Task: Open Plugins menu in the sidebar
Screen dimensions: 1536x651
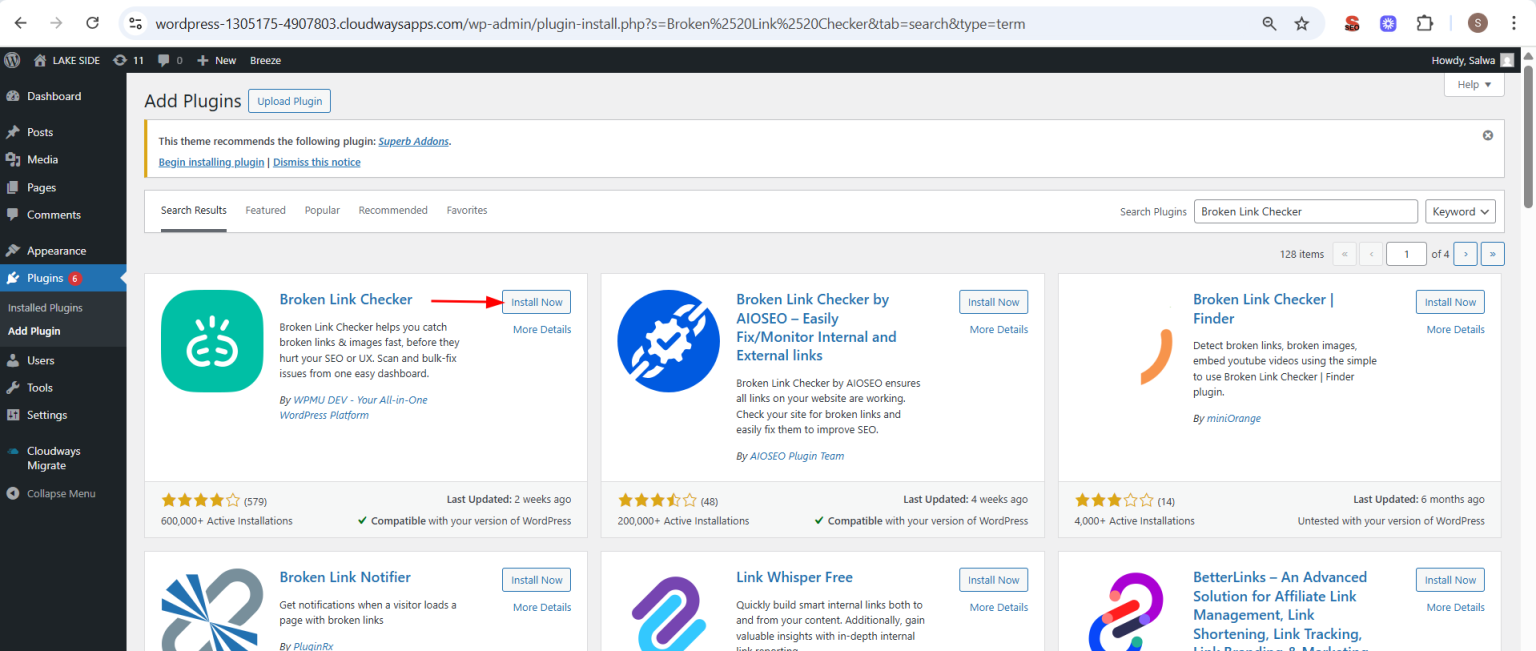Action: (x=63, y=278)
